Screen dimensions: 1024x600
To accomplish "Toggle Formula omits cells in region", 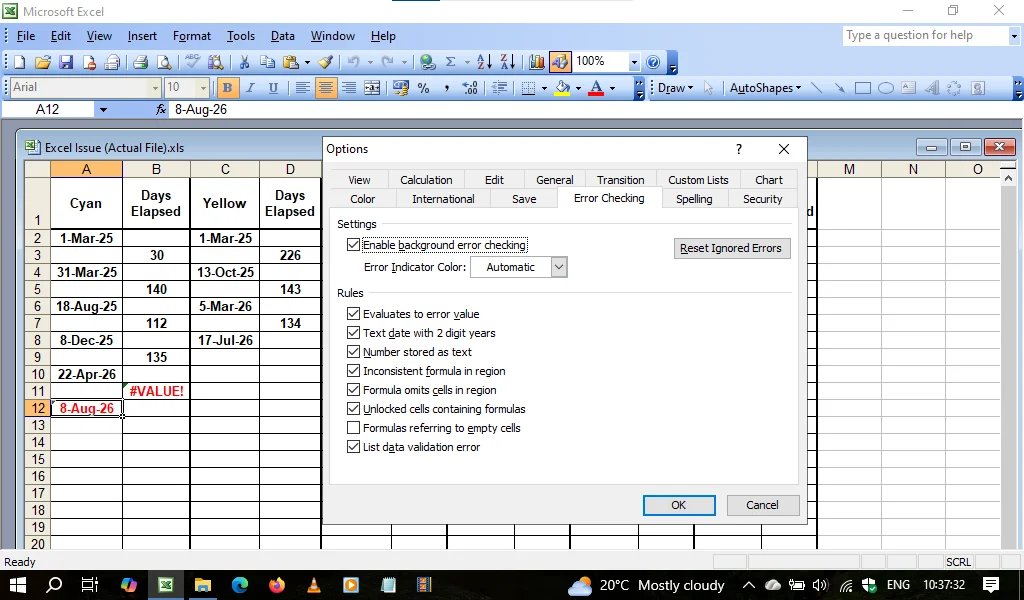I will point(353,390).
